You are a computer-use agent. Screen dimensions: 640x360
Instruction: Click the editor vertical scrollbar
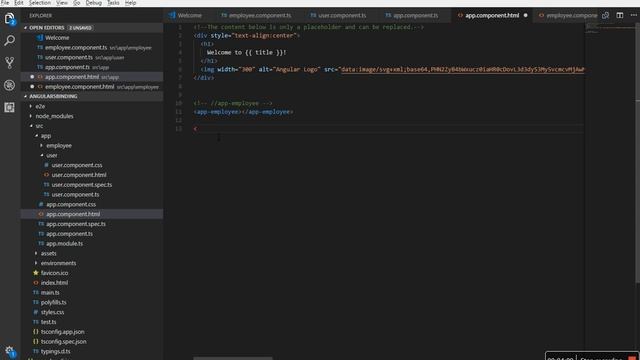coord(637,152)
